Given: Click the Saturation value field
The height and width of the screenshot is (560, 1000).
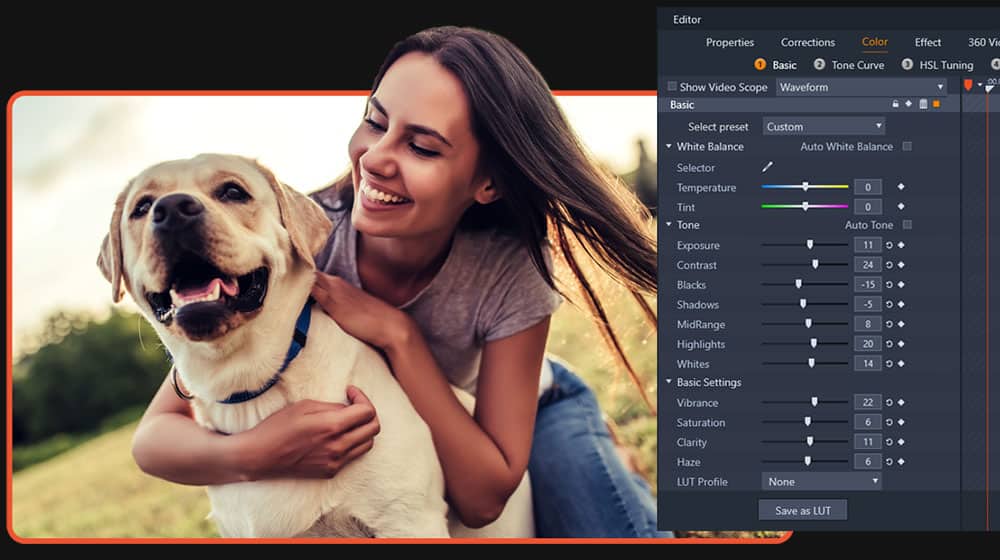Looking at the screenshot, I should tap(866, 423).
